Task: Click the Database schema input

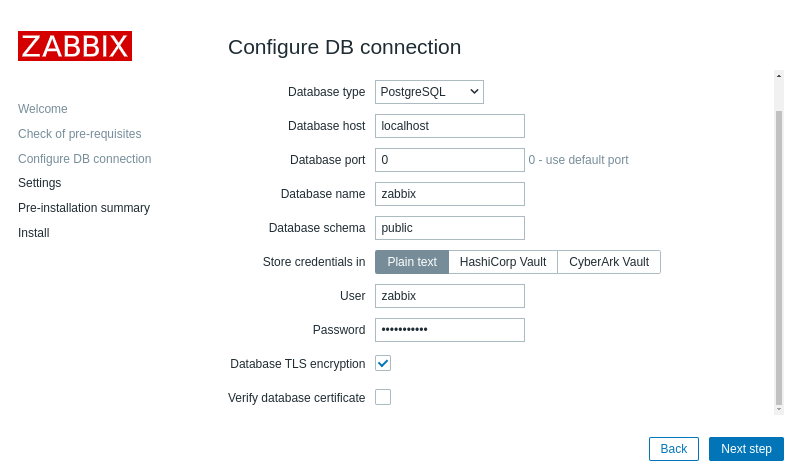Action: [450, 228]
